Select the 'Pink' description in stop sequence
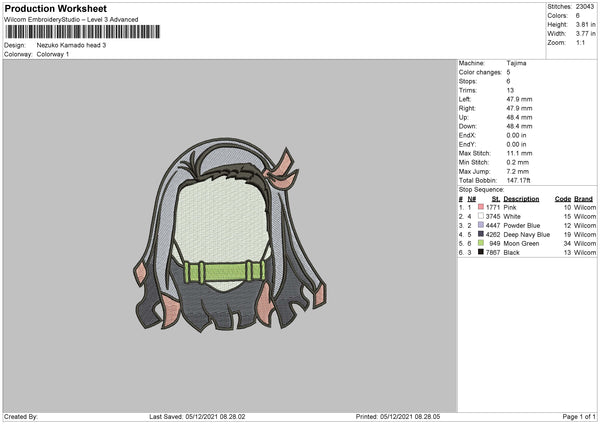The image size is (600, 424). [x=510, y=207]
